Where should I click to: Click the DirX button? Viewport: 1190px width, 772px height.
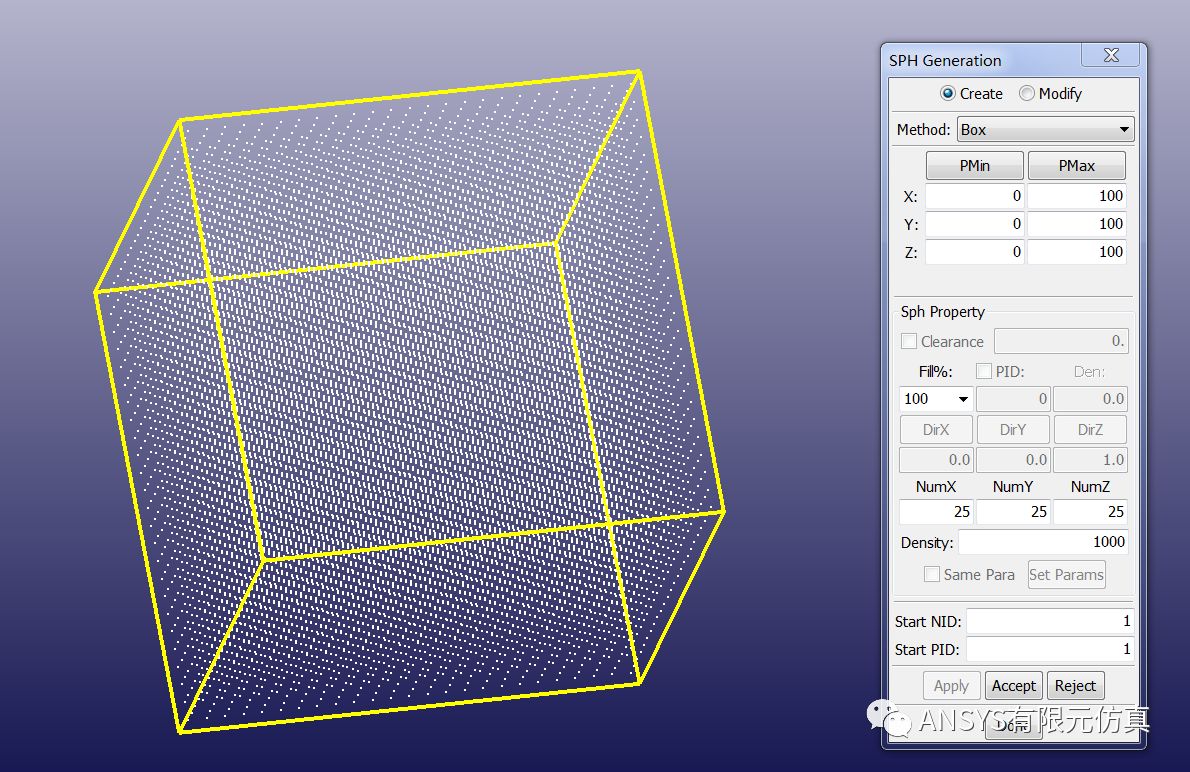[936, 430]
